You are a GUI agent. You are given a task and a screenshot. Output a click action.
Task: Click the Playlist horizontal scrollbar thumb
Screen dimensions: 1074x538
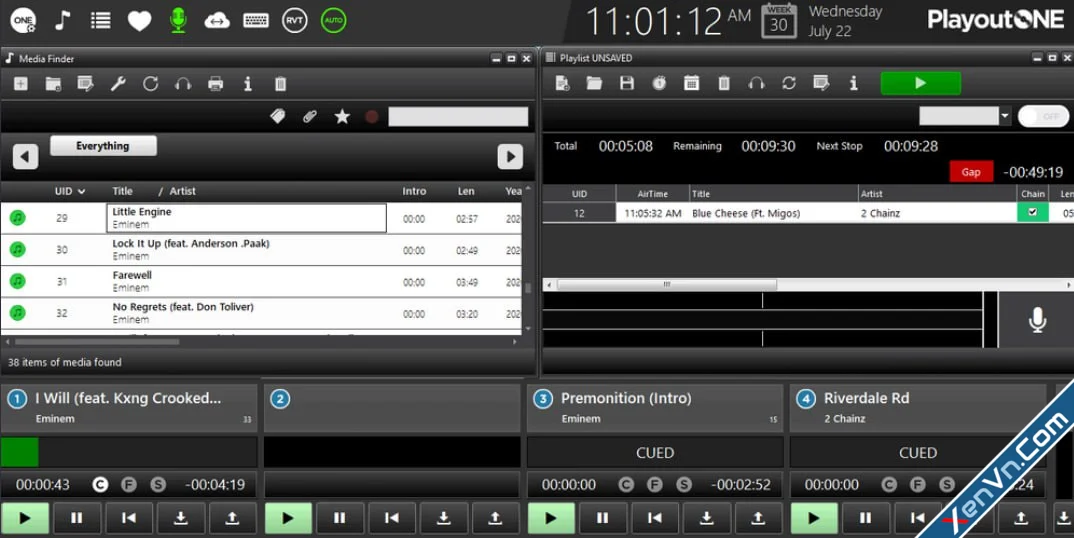coord(666,284)
